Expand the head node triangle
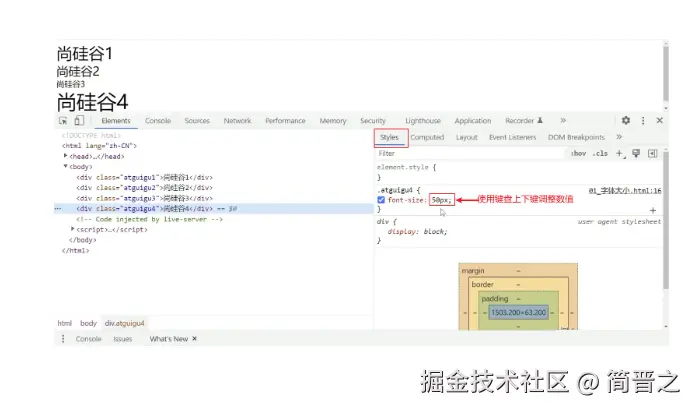This screenshot has height=410, width=695. 66,156
